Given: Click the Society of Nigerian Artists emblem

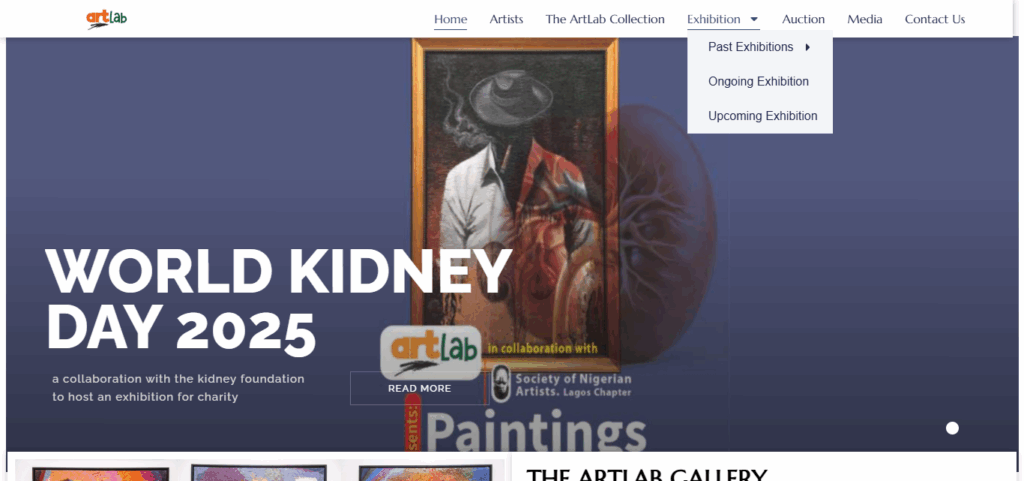Looking at the screenshot, I should click(x=501, y=384).
